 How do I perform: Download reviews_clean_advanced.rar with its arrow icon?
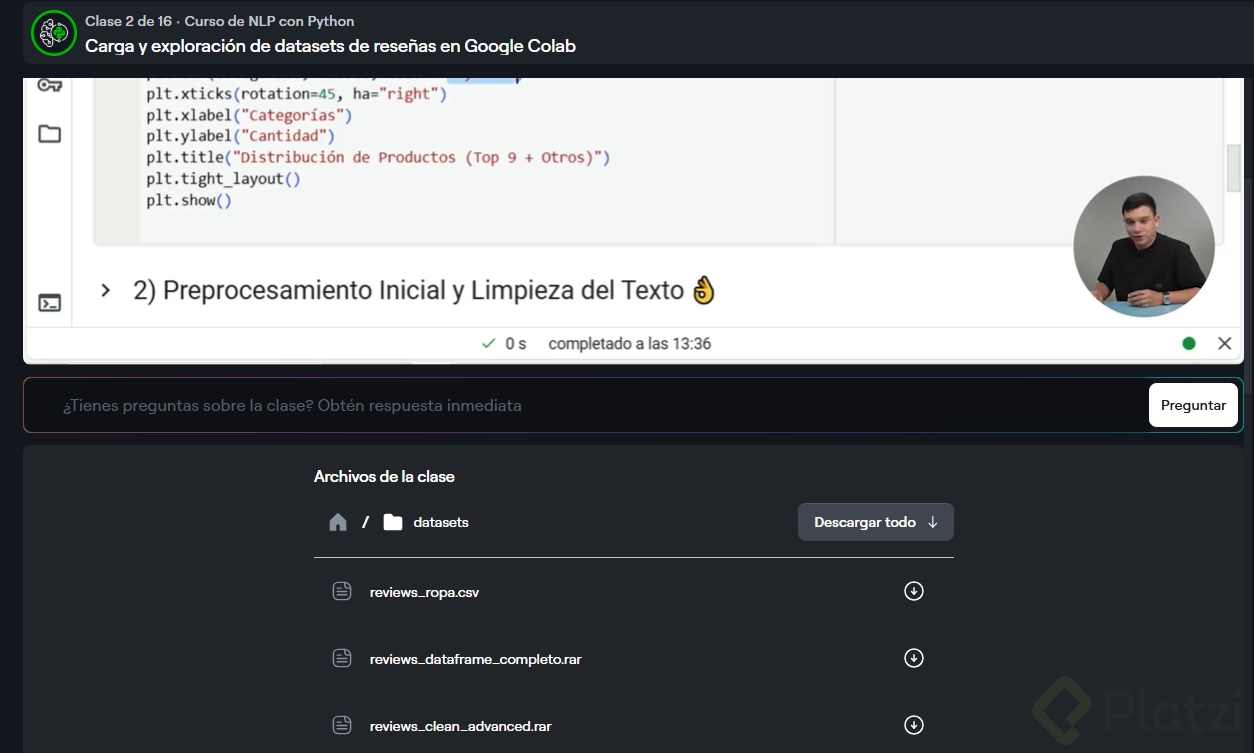913,725
